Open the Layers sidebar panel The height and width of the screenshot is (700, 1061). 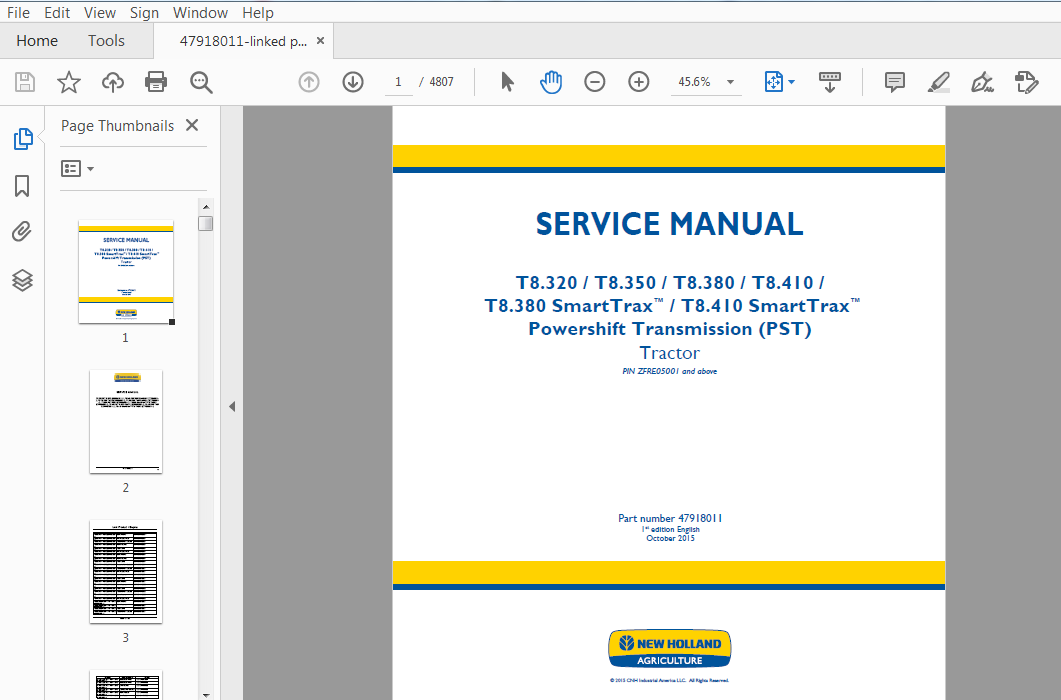(x=22, y=280)
